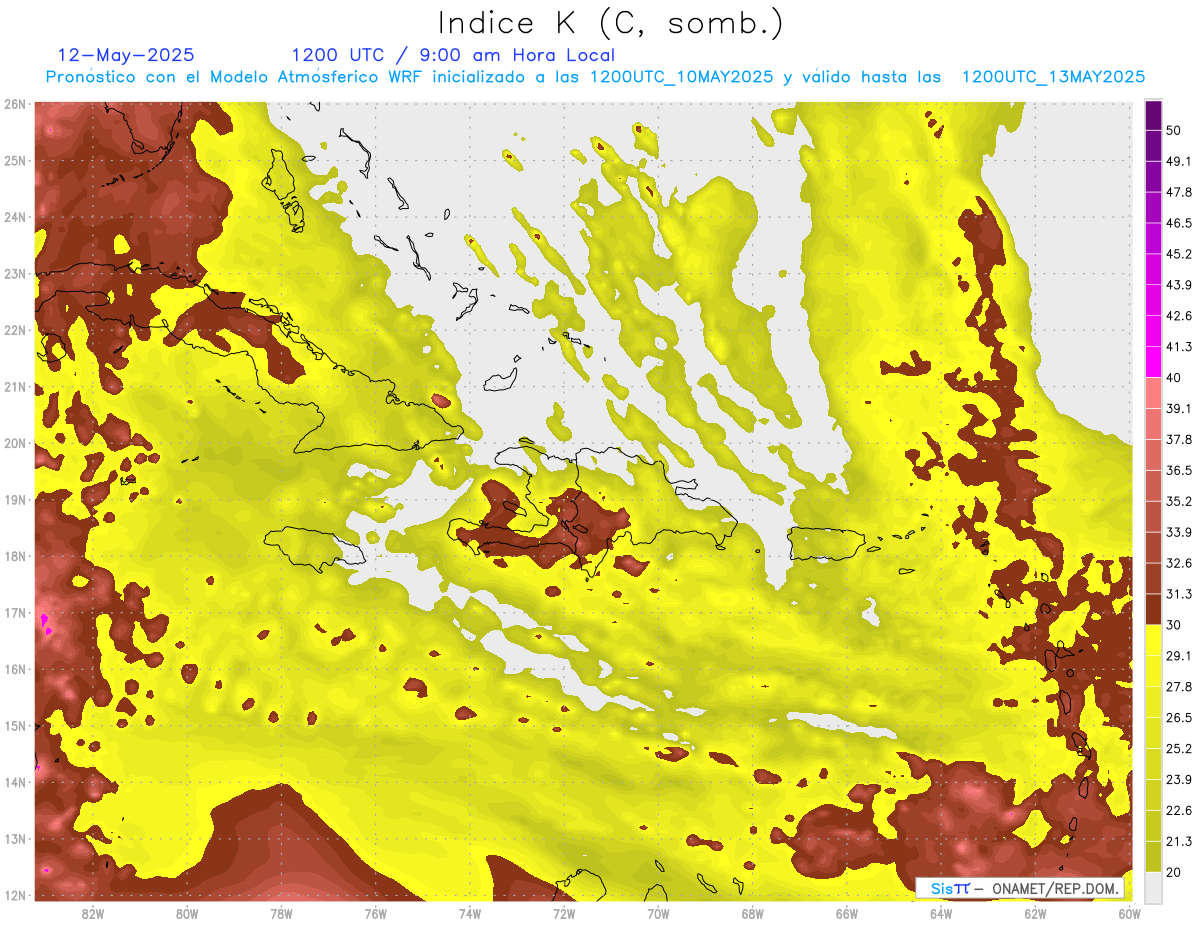
Task: Click the color scale label "30"
Action: (1173, 625)
